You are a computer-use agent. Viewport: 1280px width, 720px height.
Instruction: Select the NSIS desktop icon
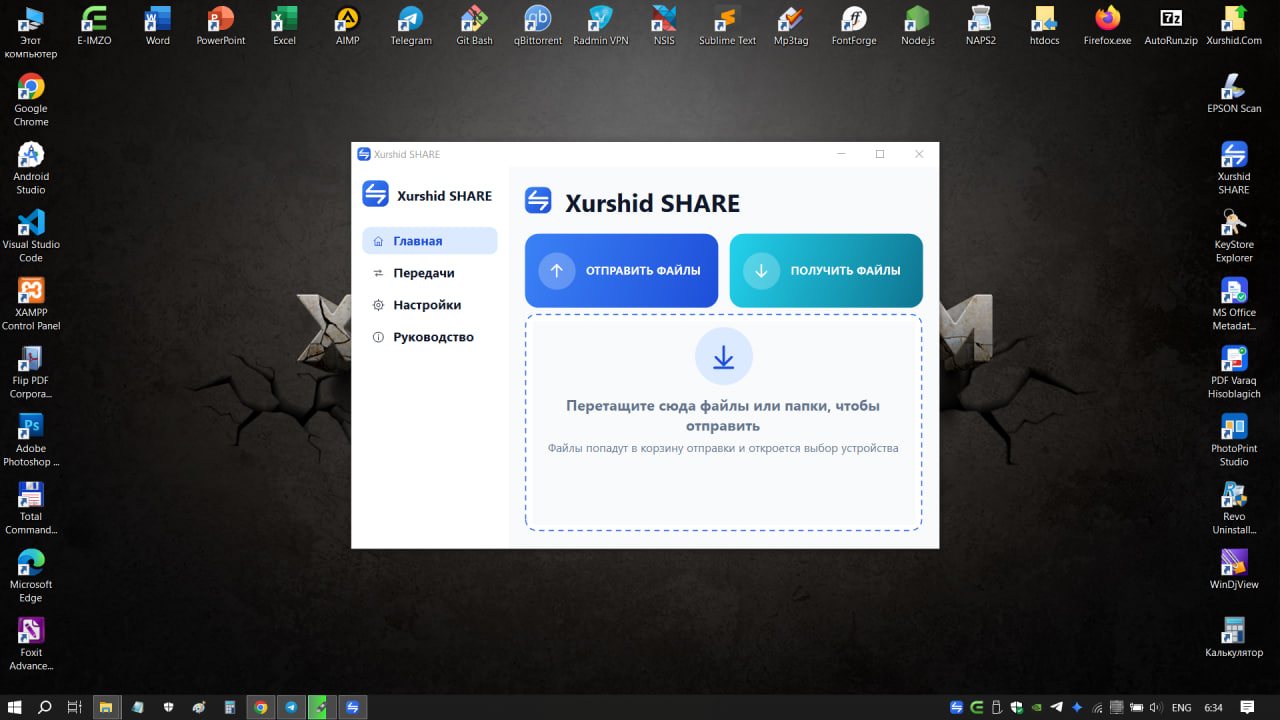click(x=664, y=26)
